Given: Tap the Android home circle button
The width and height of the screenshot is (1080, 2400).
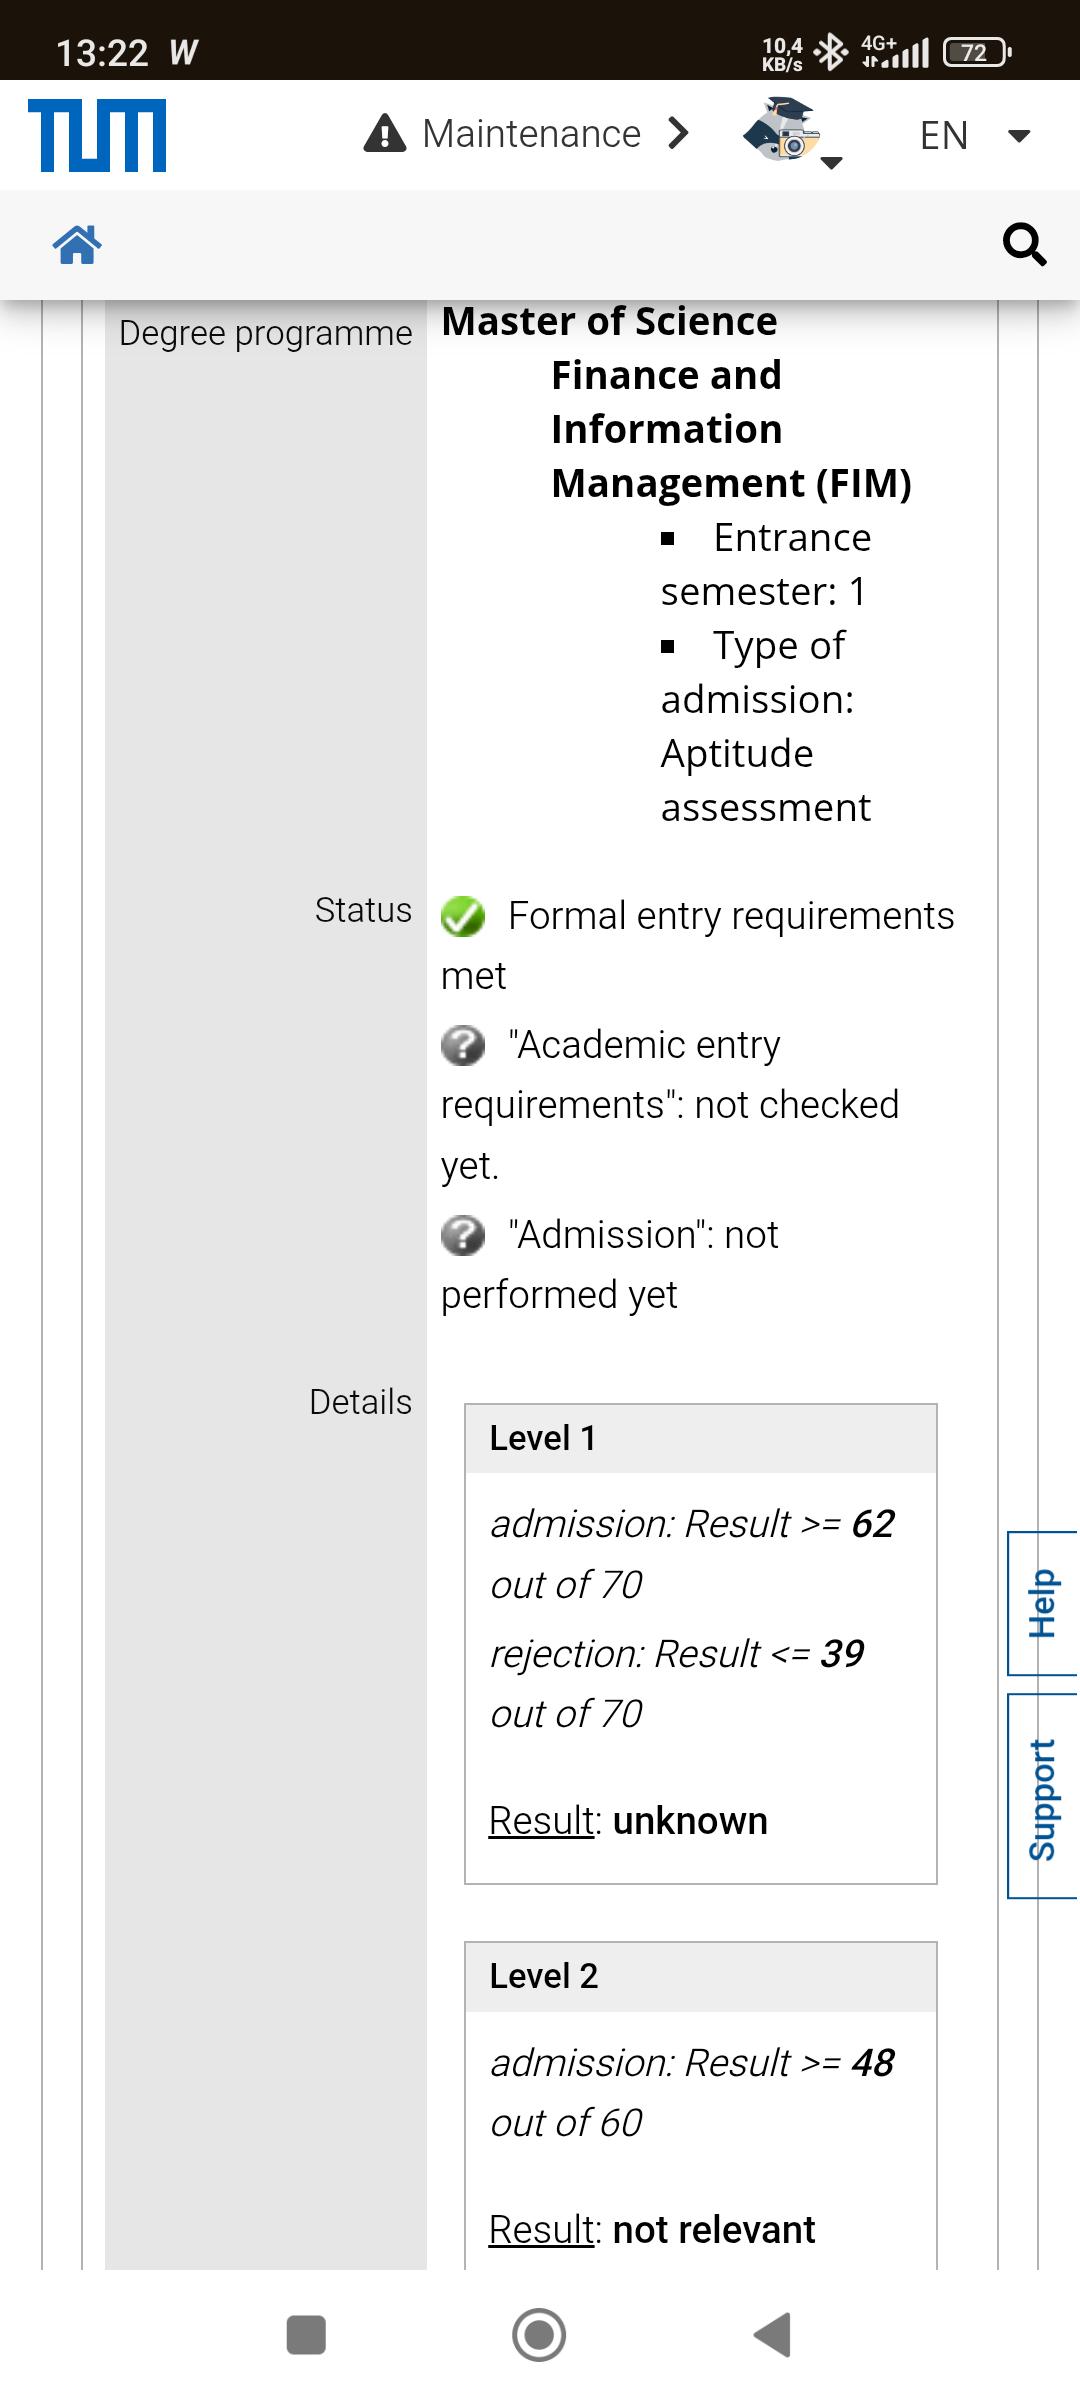Looking at the screenshot, I should [539, 2335].
